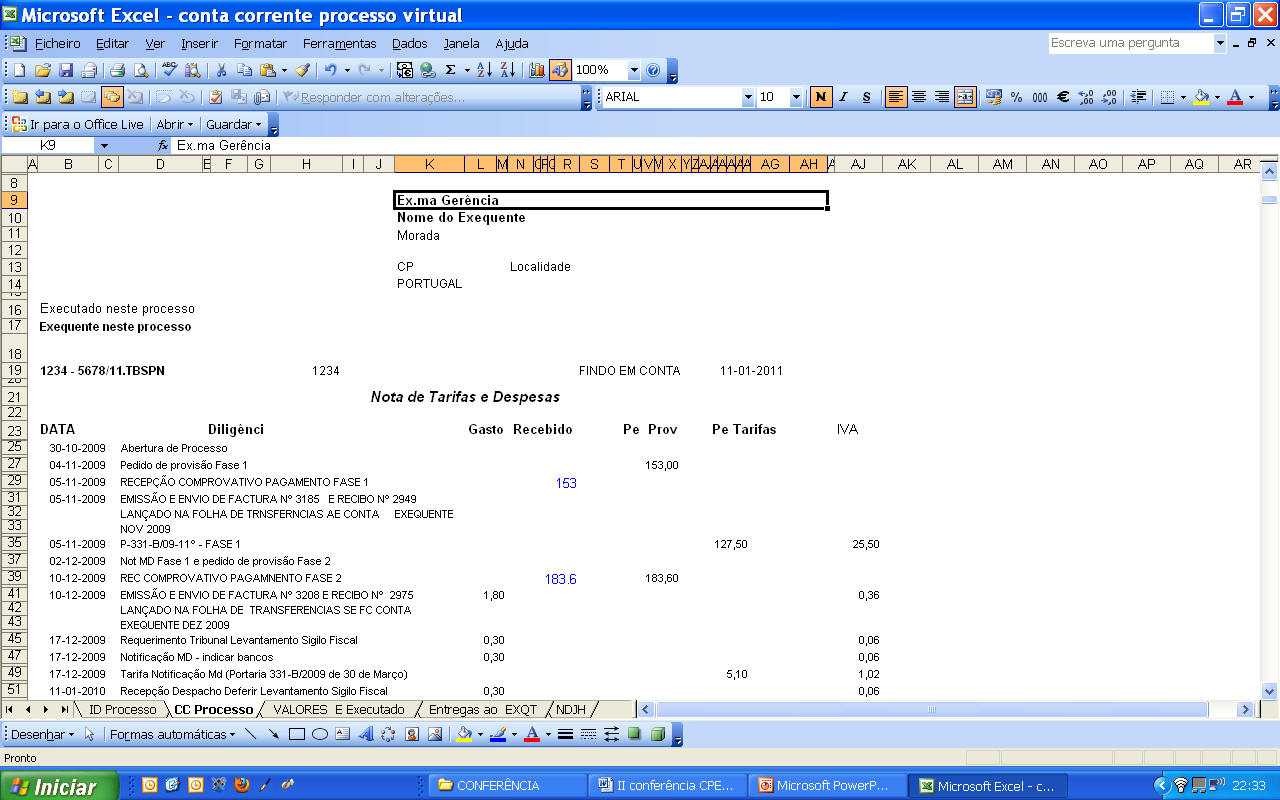Image resolution: width=1280 pixels, height=800 pixels.
Task: Switch to CONFERÊNCIA taskbar window
Action: click(x=508, y=786)
